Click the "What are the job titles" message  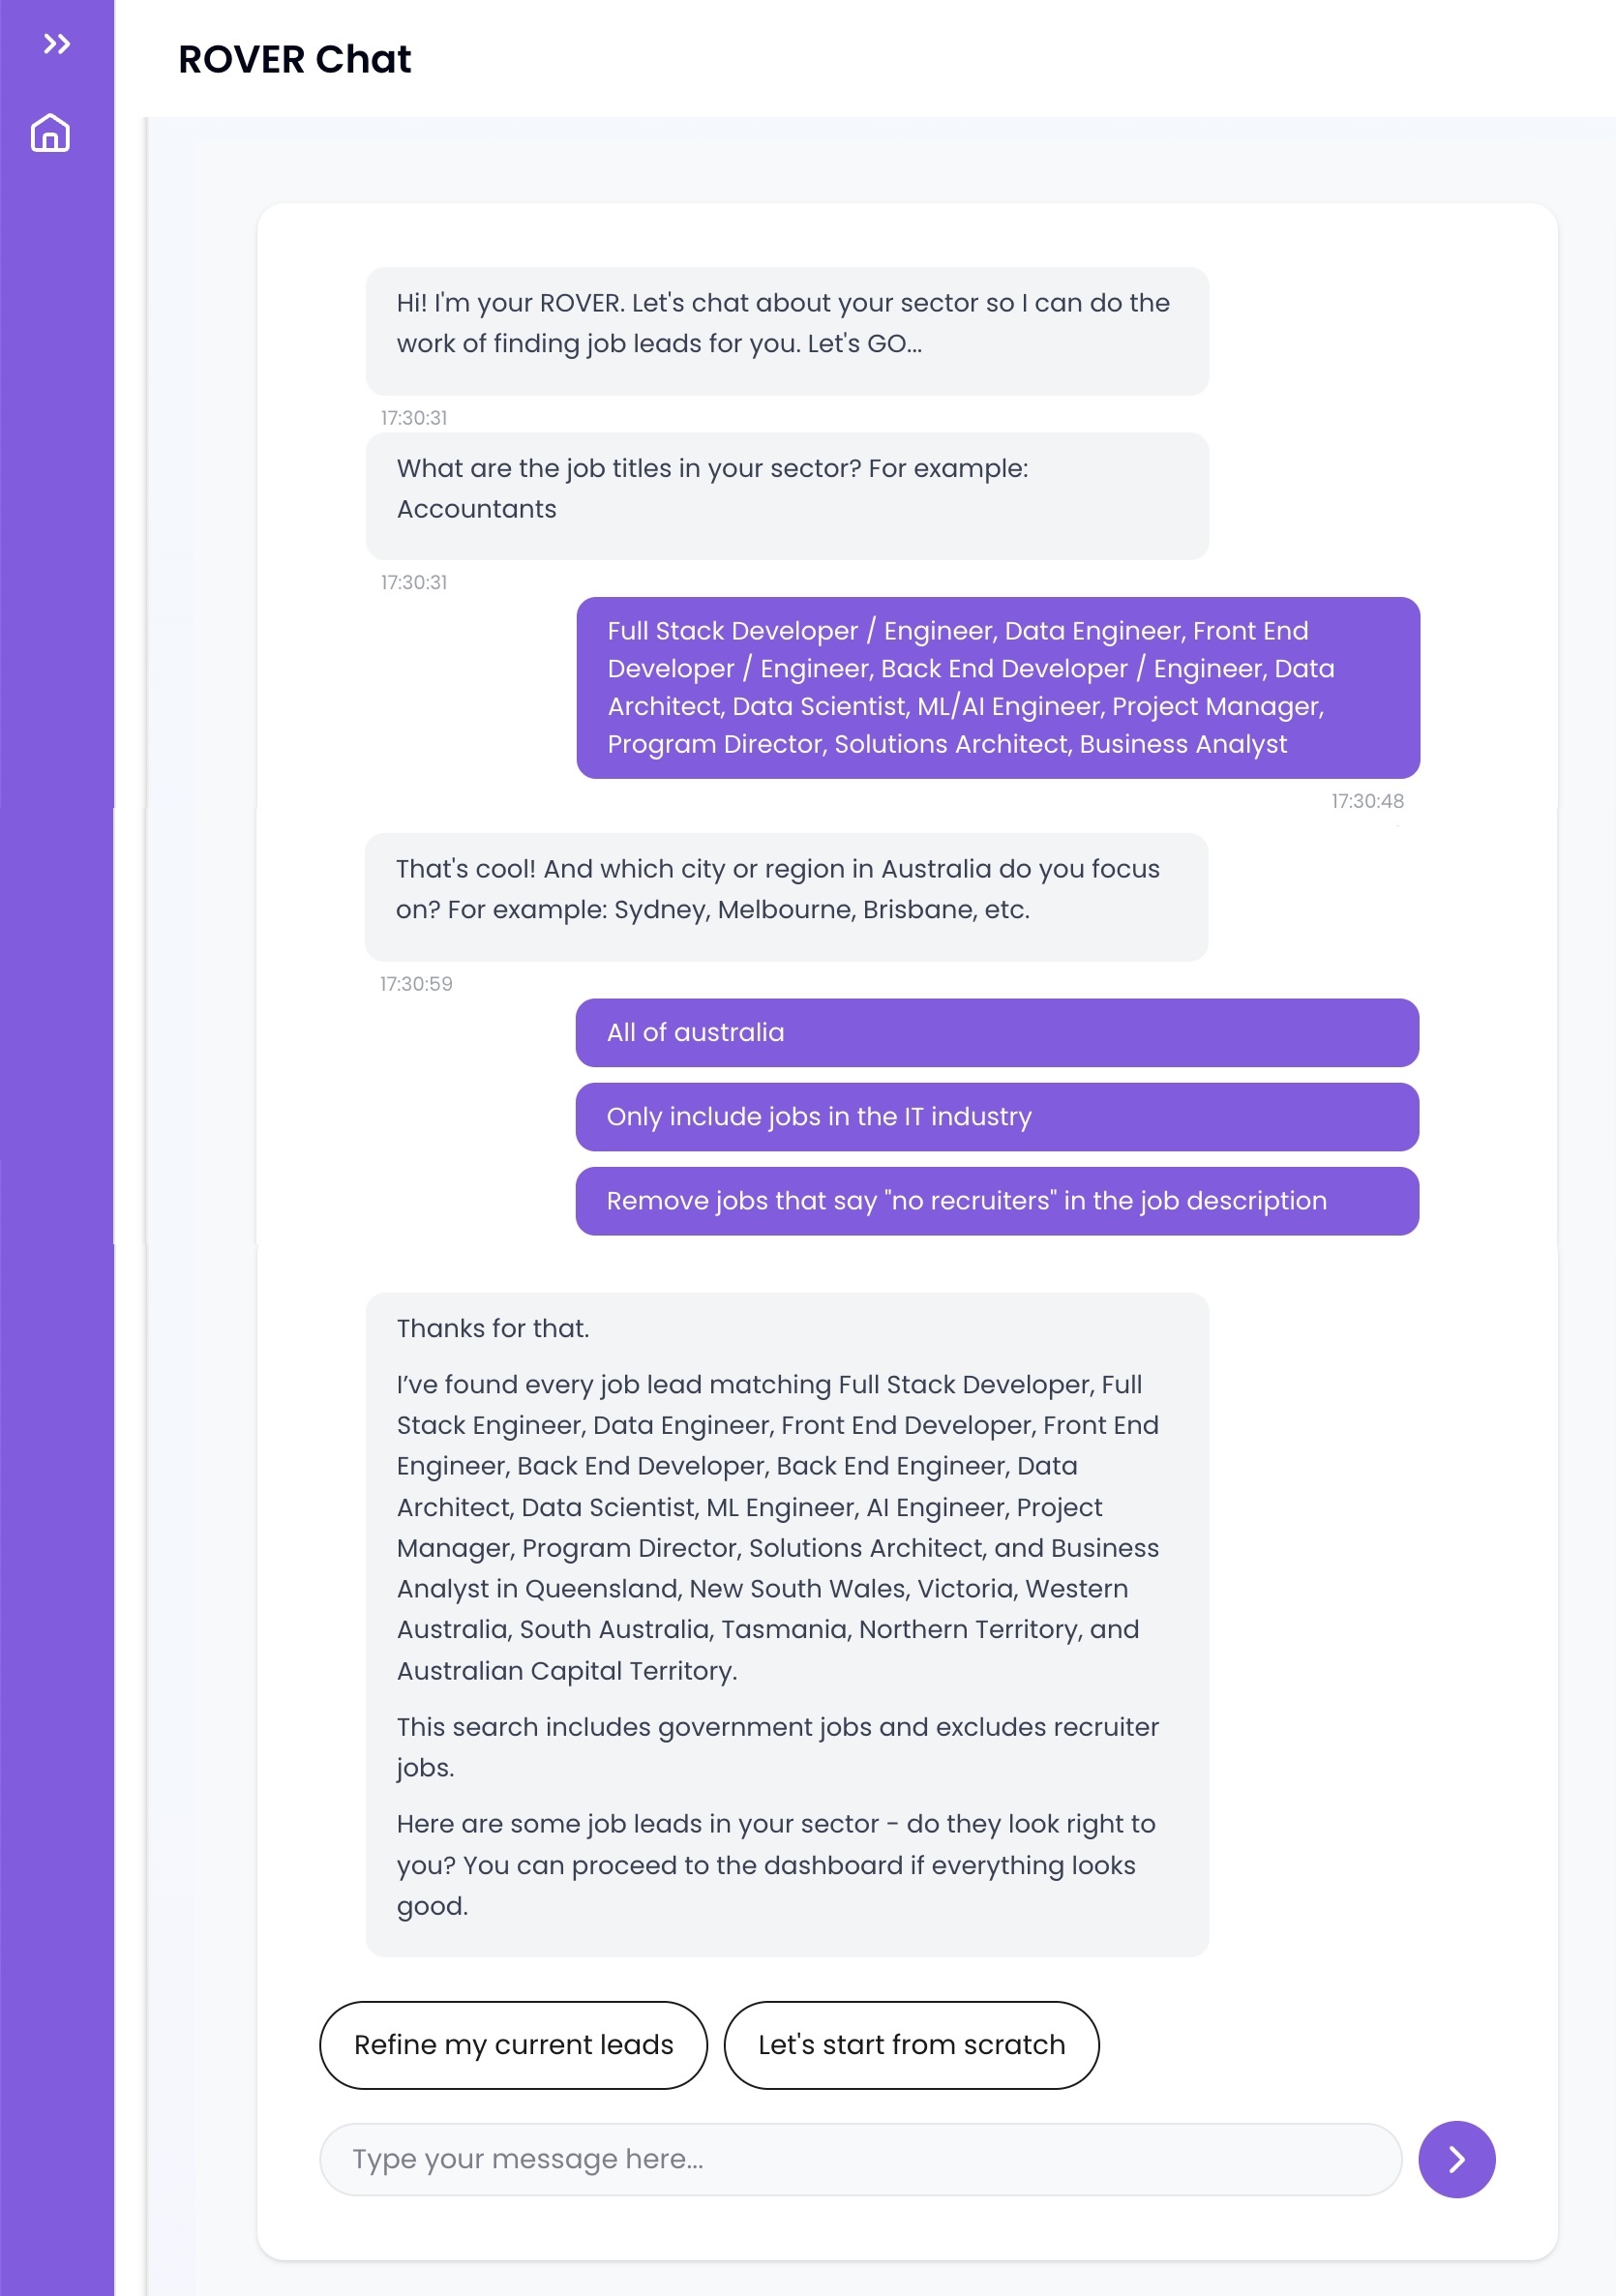tap(787, 495)
